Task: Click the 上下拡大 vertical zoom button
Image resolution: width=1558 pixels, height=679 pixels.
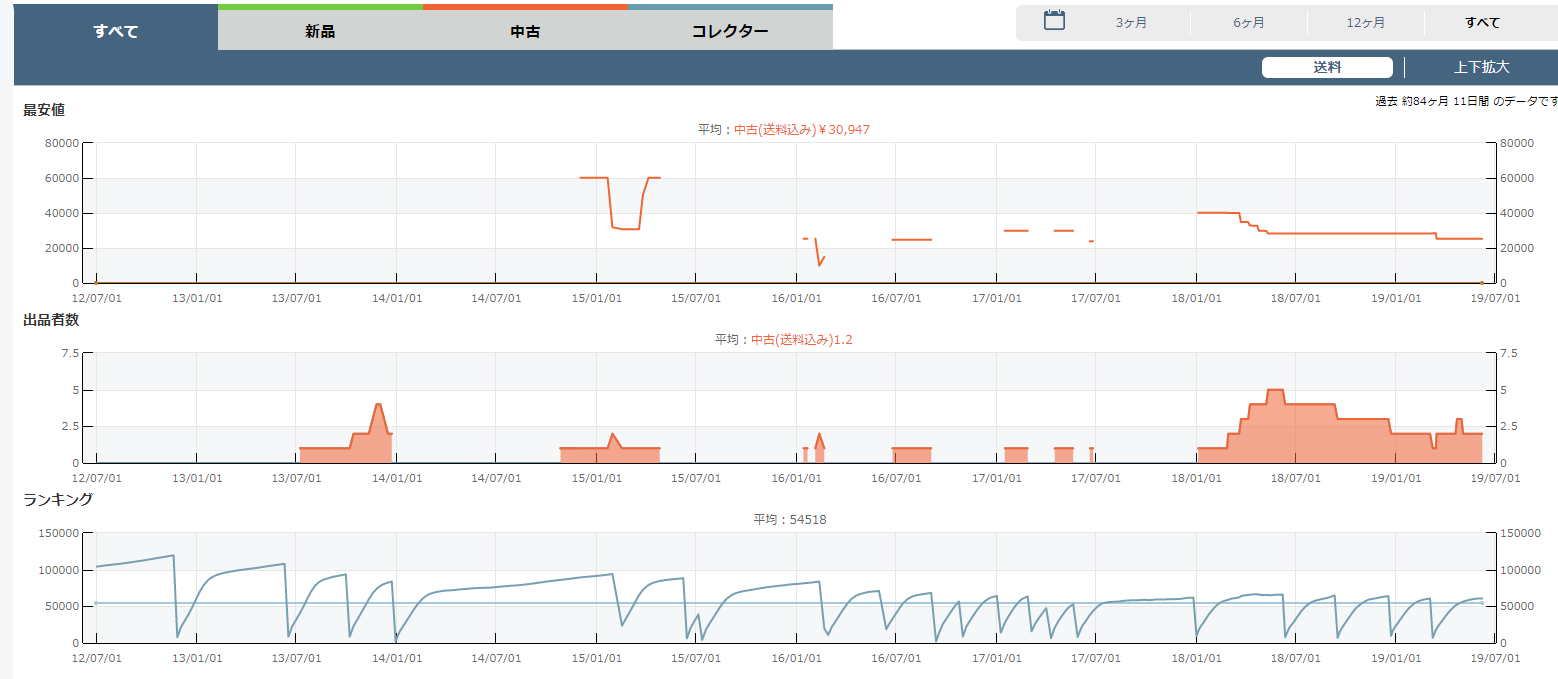Action: pyautogui.click(x=1481, y=68)
